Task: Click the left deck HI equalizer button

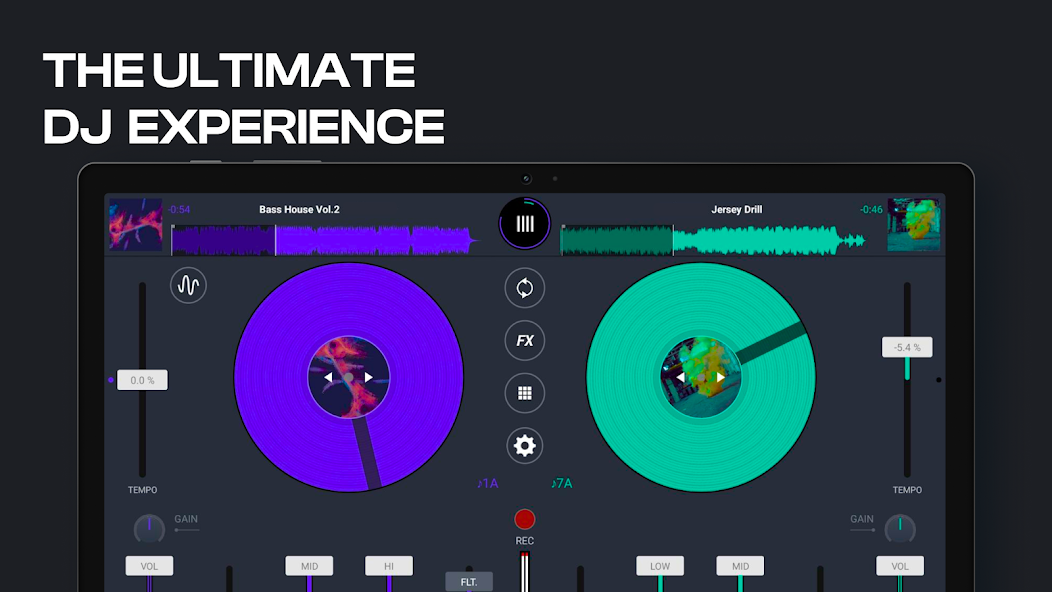Action: 388,566
